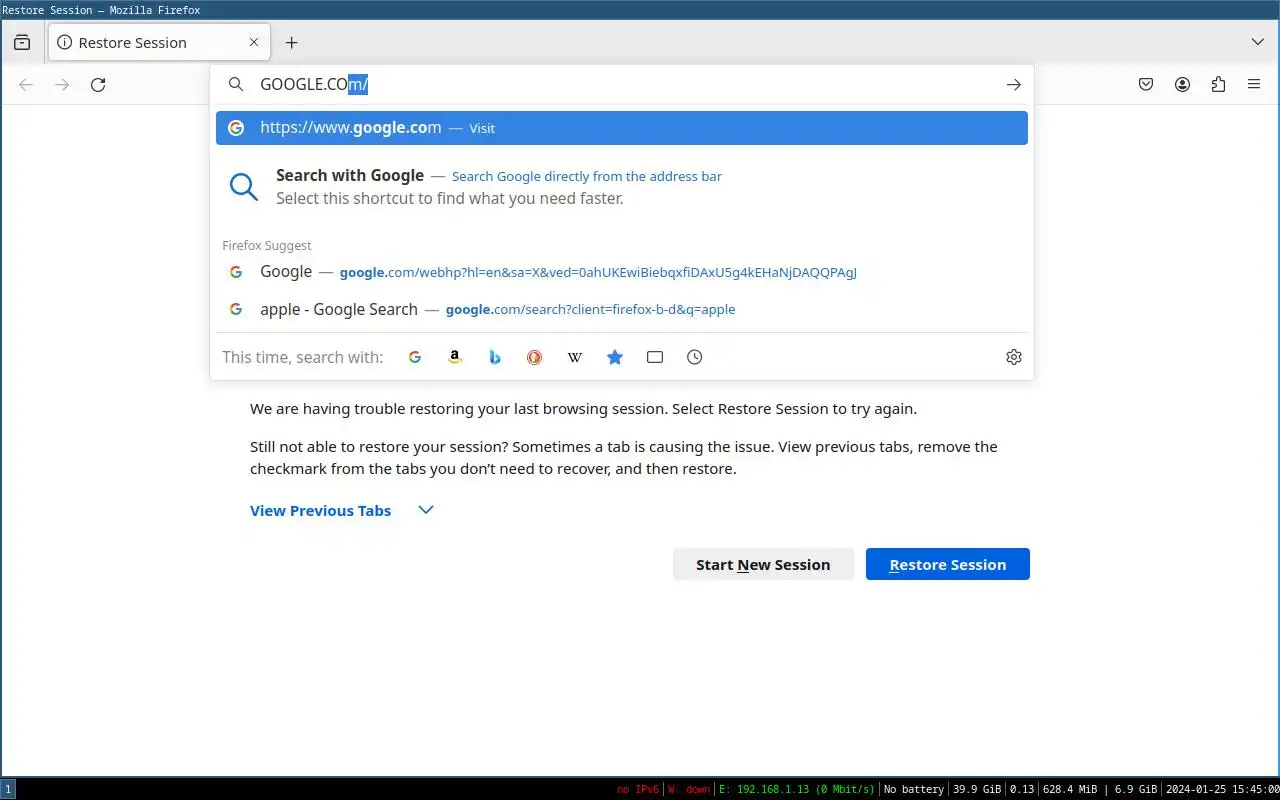Open the Google webhp history suggestion
The height and width of the screenshot is (800, 1280).
pos(622,272)
